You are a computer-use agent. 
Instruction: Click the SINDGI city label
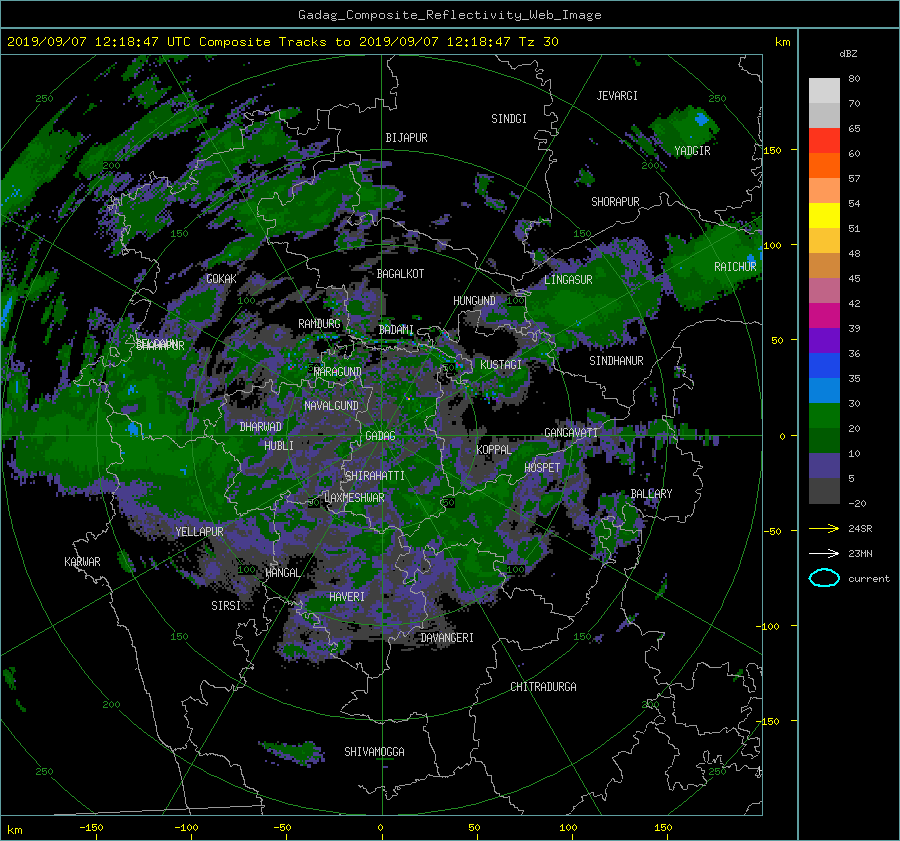(509, 119)
